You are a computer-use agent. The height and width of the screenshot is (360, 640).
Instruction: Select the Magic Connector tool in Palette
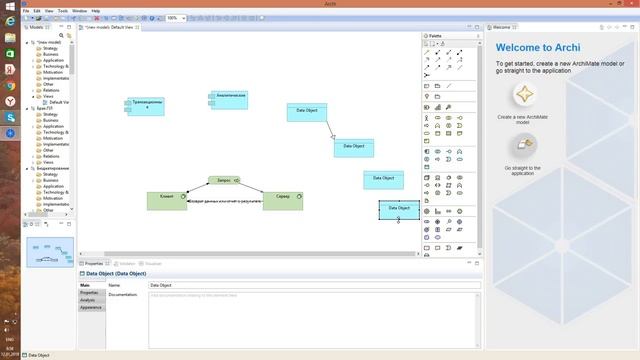pos(427,52)
